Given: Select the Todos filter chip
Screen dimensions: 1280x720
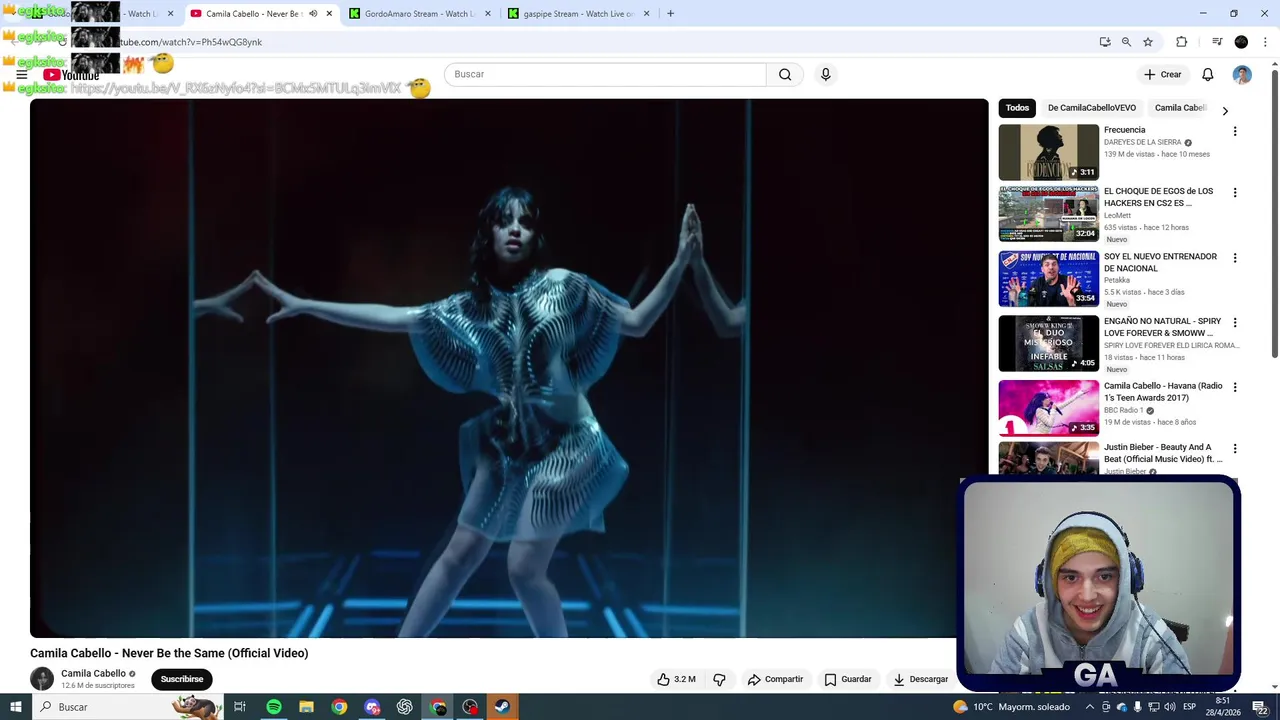Looking at the screenshot, I should point(1017,108).
